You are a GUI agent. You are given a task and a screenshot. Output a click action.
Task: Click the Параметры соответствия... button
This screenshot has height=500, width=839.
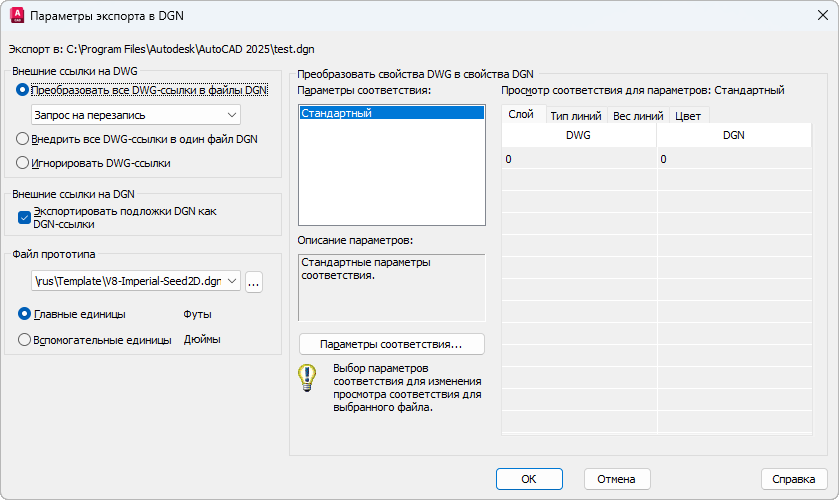coord(391,344)
